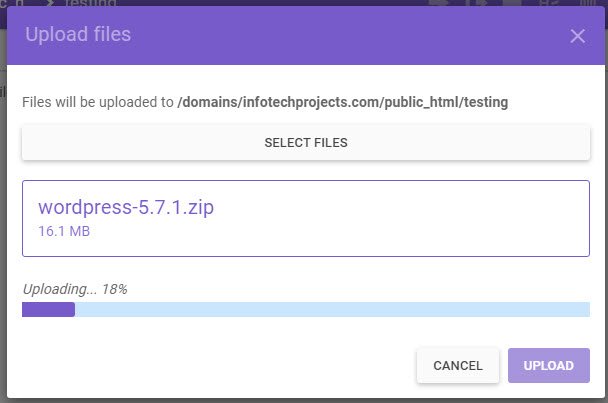Click the destination path /domains/infotechprojects.com/public_html/testing
Screen dimensions: 608x403
(342, 102)
